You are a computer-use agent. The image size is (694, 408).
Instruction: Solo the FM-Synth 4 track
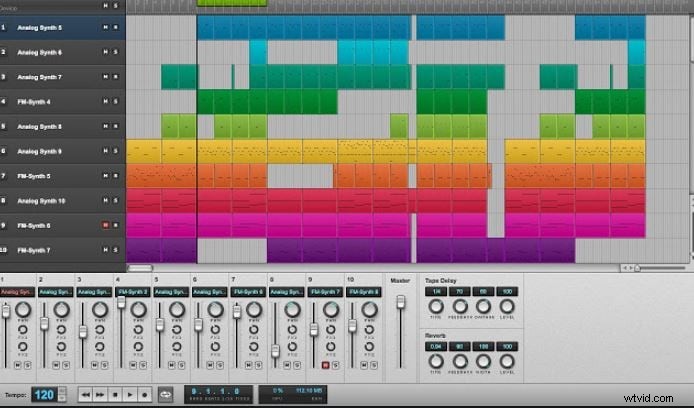(116, 101)
